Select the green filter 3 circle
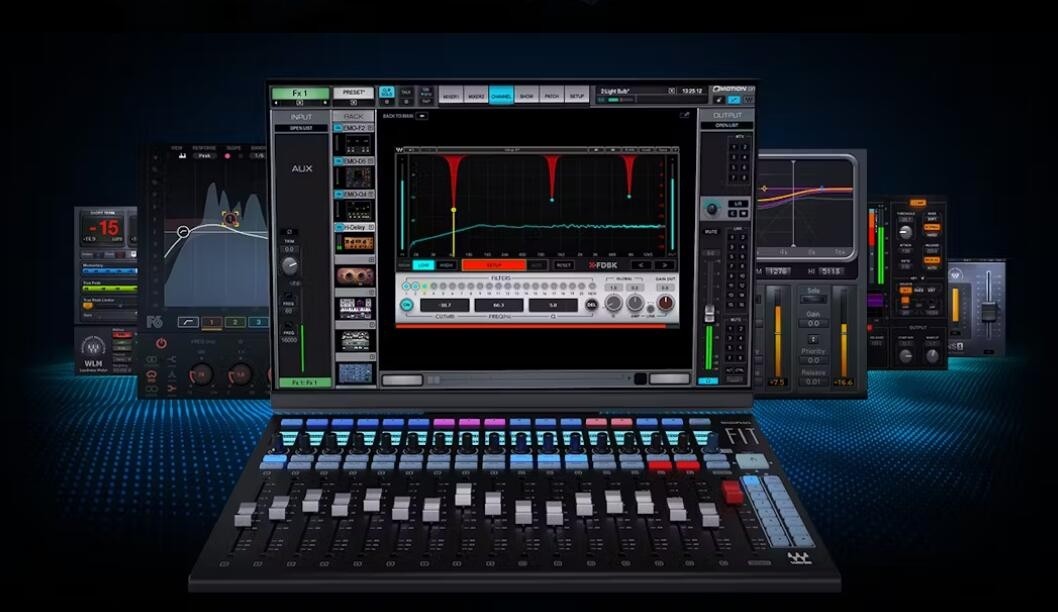 (x=423, y=287)
